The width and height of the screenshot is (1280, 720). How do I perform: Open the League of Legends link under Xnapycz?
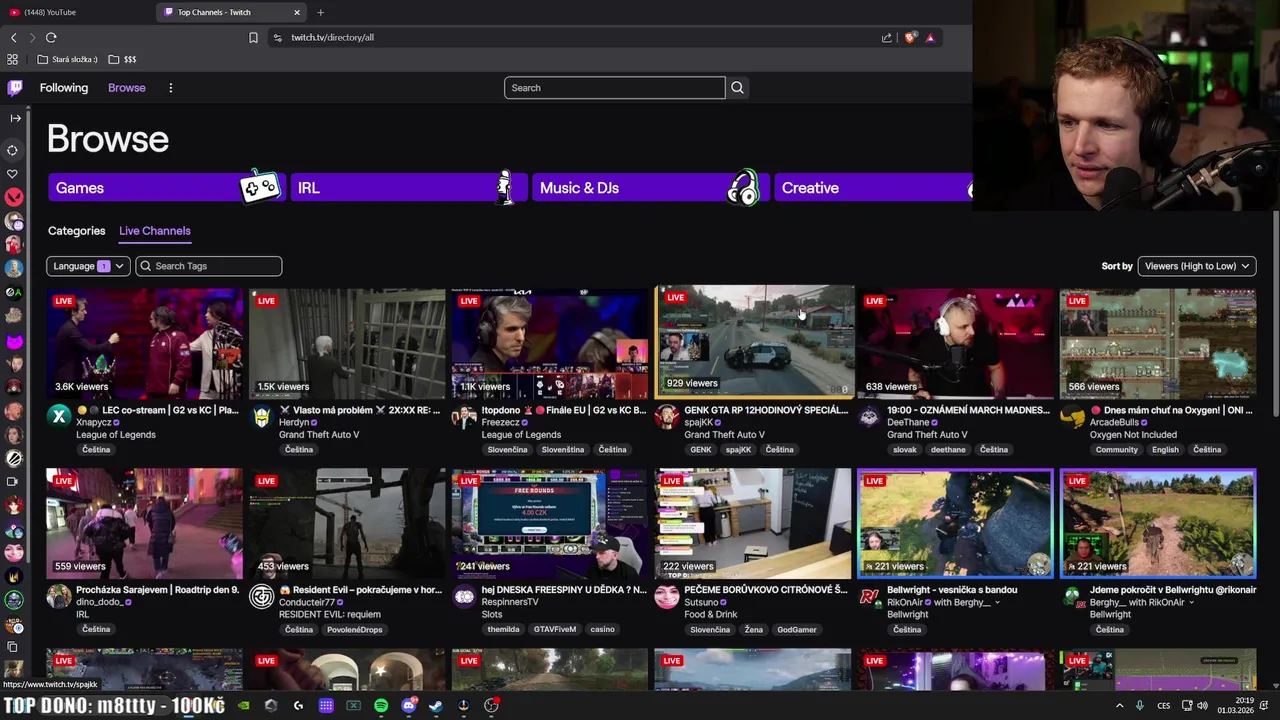116,435
